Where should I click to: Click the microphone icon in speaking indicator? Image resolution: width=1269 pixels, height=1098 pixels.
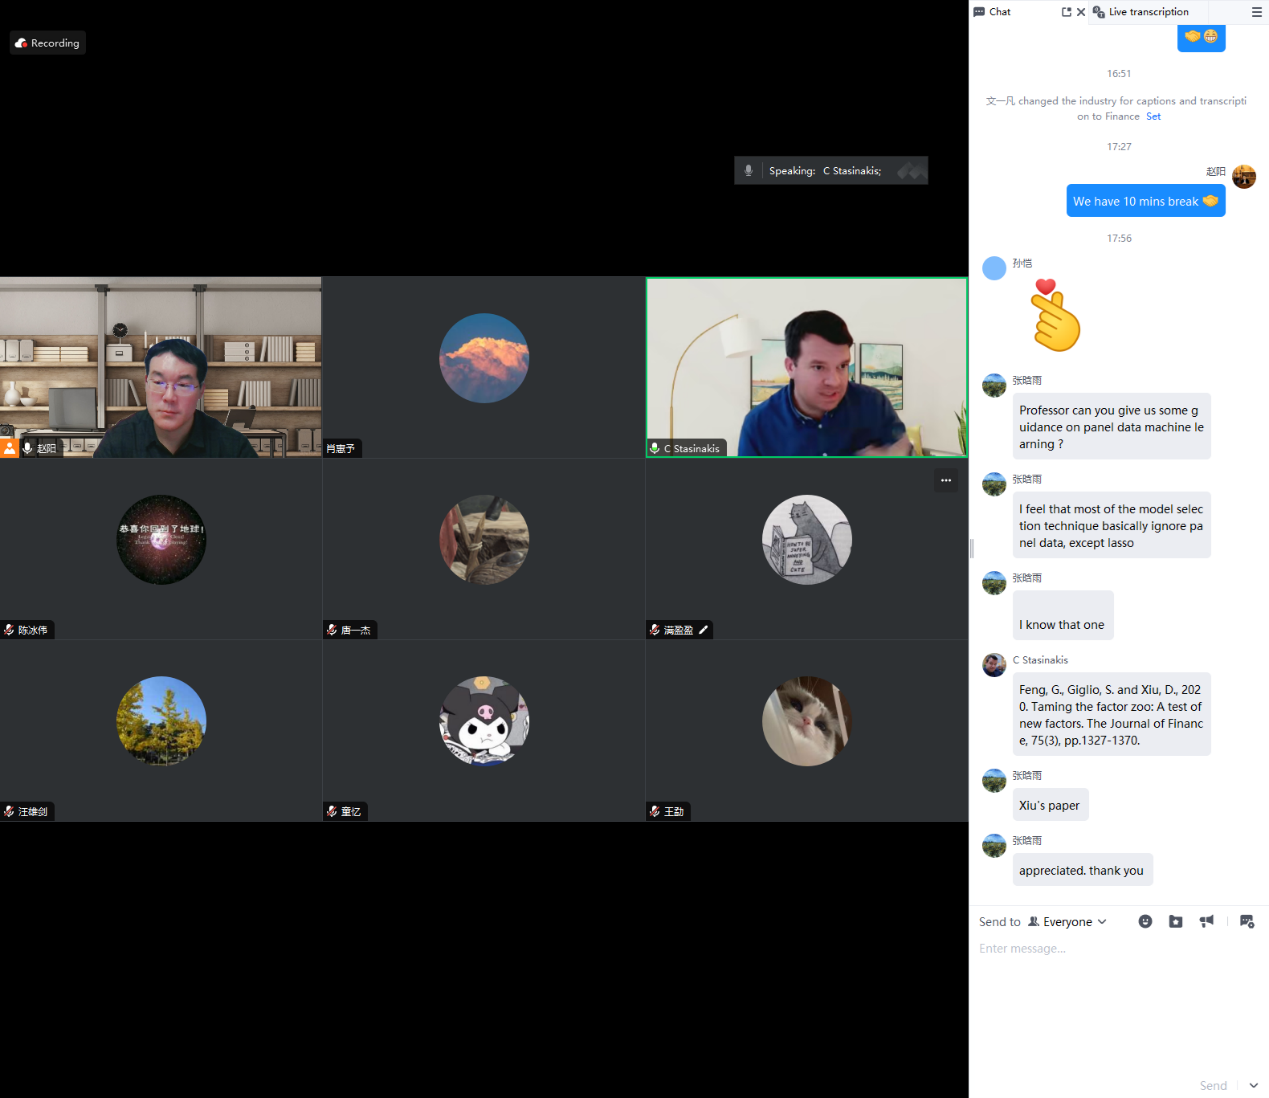pos(748,171)
